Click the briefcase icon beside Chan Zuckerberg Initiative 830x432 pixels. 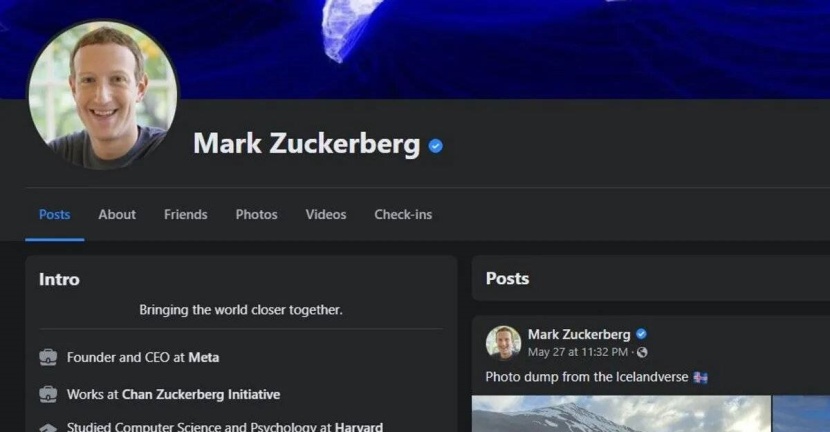coord(48,394)
